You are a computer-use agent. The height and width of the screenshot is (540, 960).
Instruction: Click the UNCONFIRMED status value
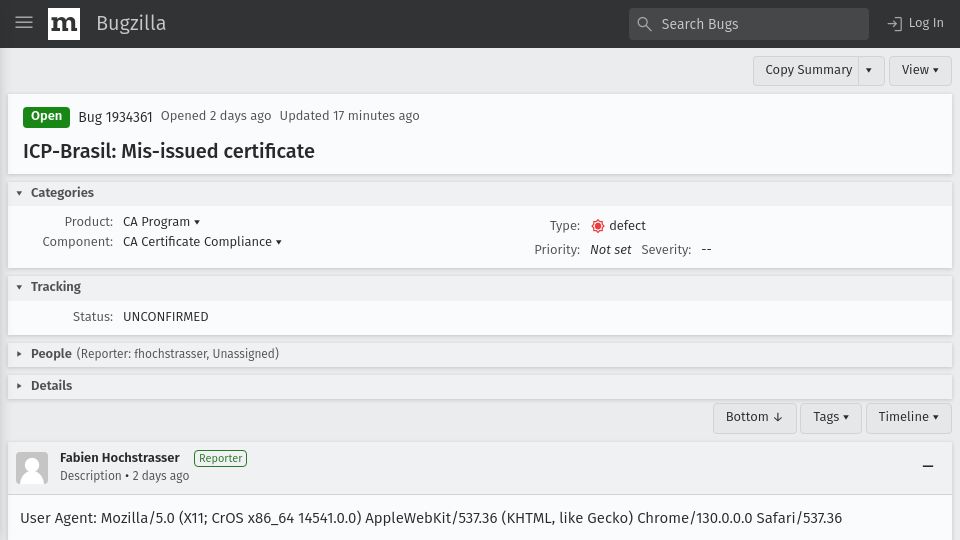tap(166, 317)
